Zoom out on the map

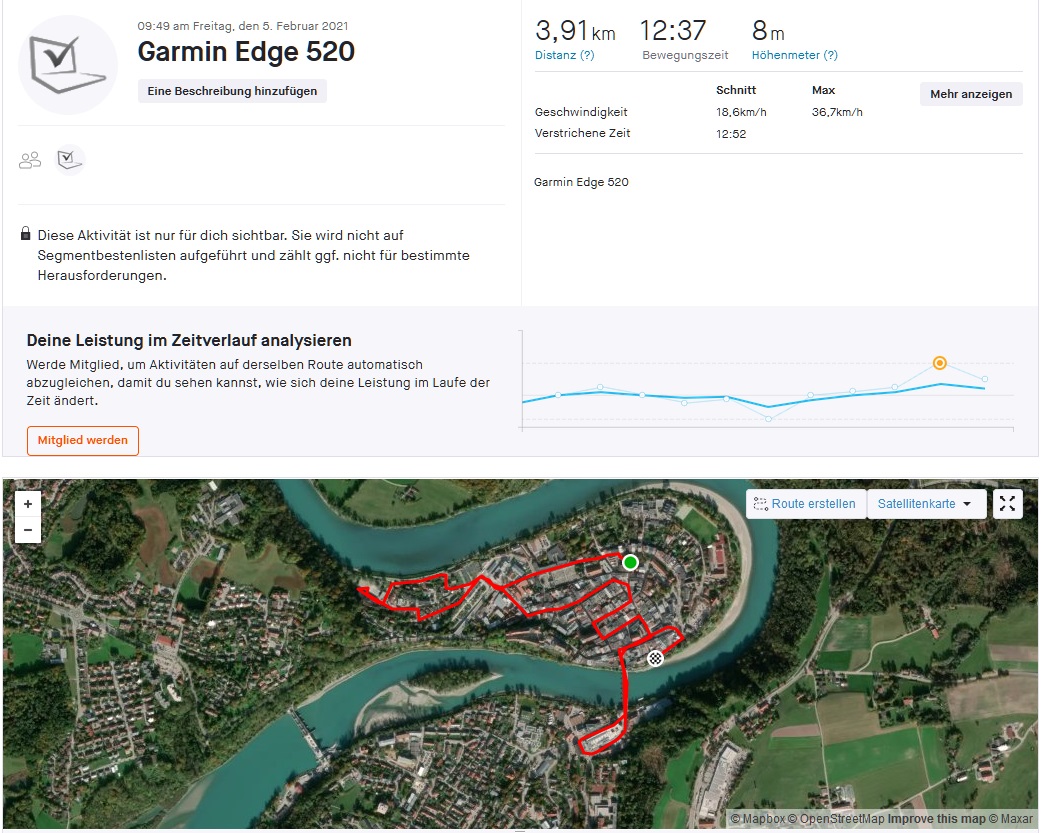click(x=28, y=530)
